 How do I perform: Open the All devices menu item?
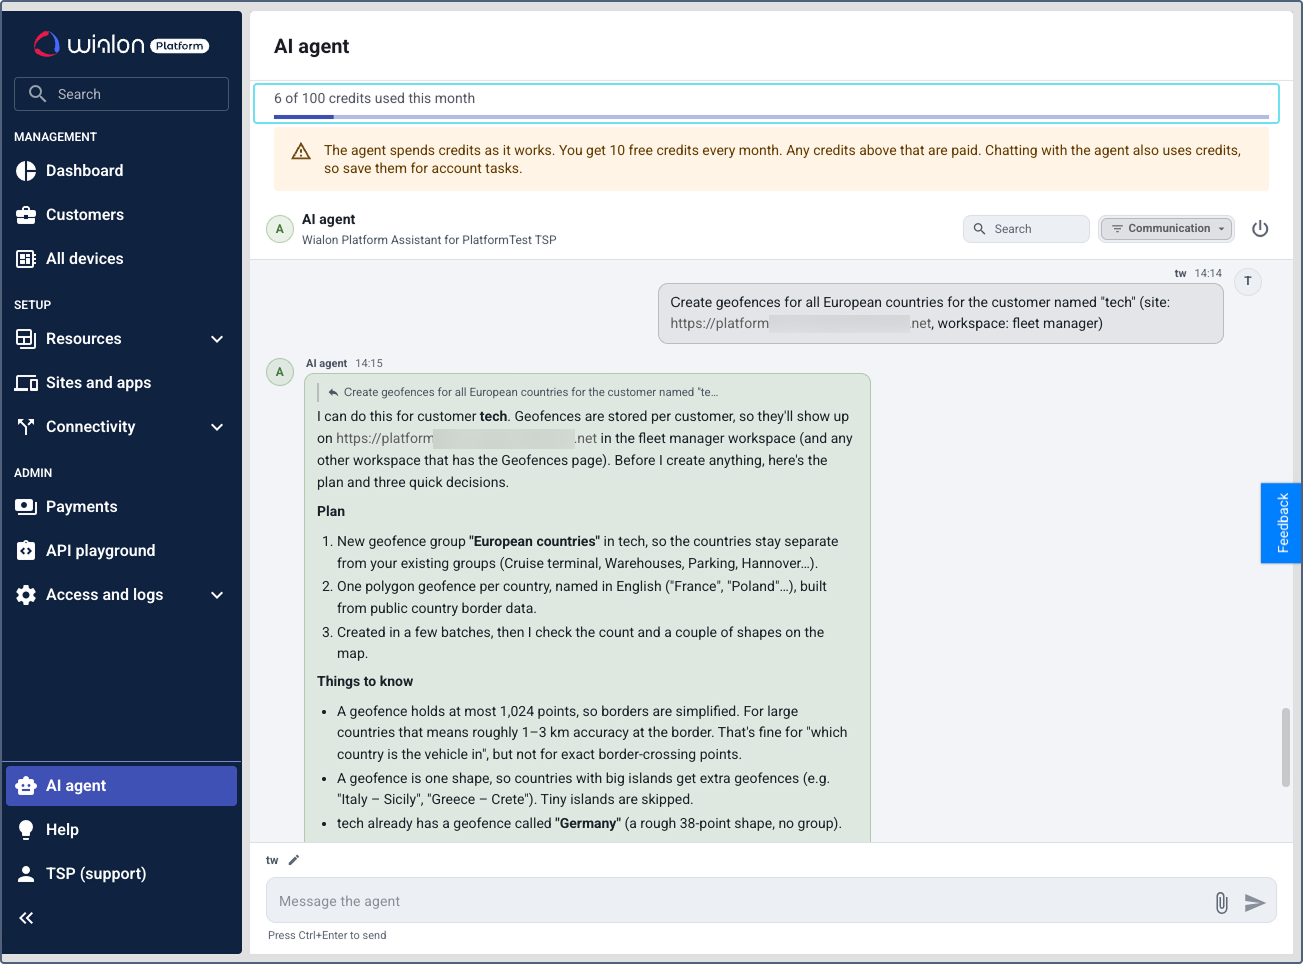pos(121,259)
